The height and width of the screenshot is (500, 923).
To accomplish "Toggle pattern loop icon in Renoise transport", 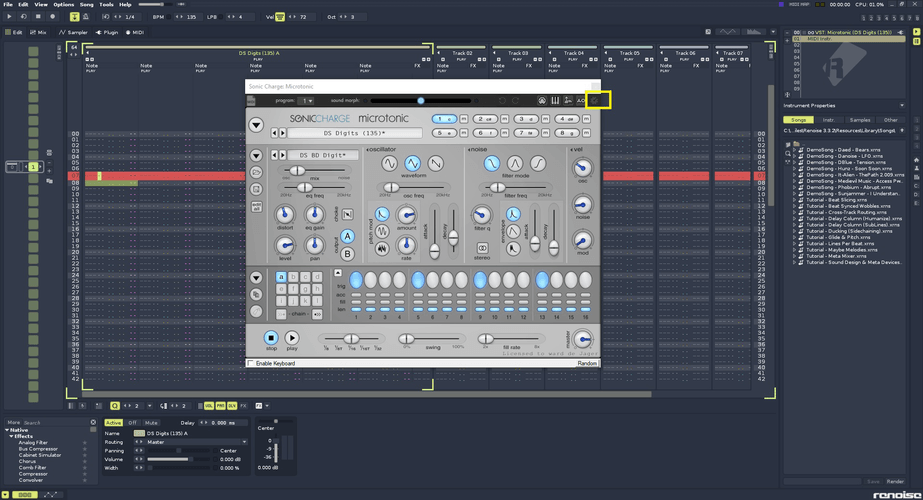I will tap(23, 16).
